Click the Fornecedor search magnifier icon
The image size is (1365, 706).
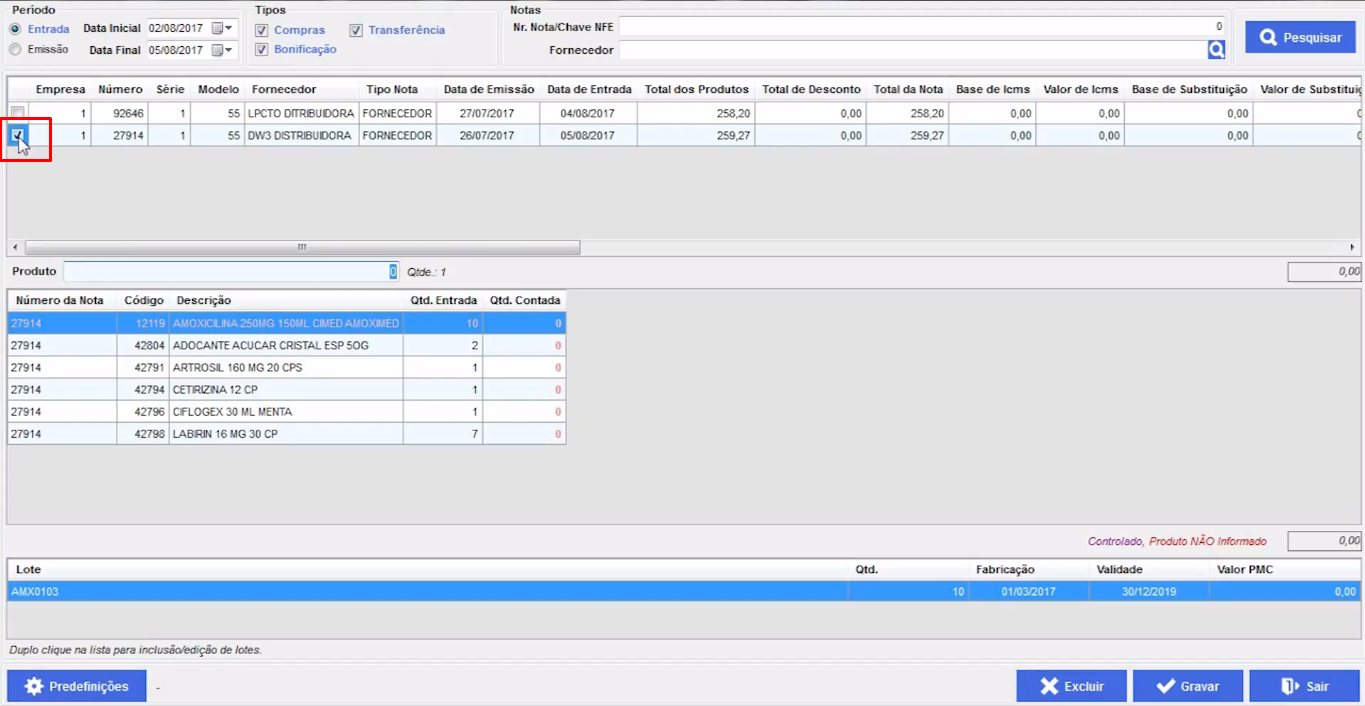click(x=1216, y=50)
